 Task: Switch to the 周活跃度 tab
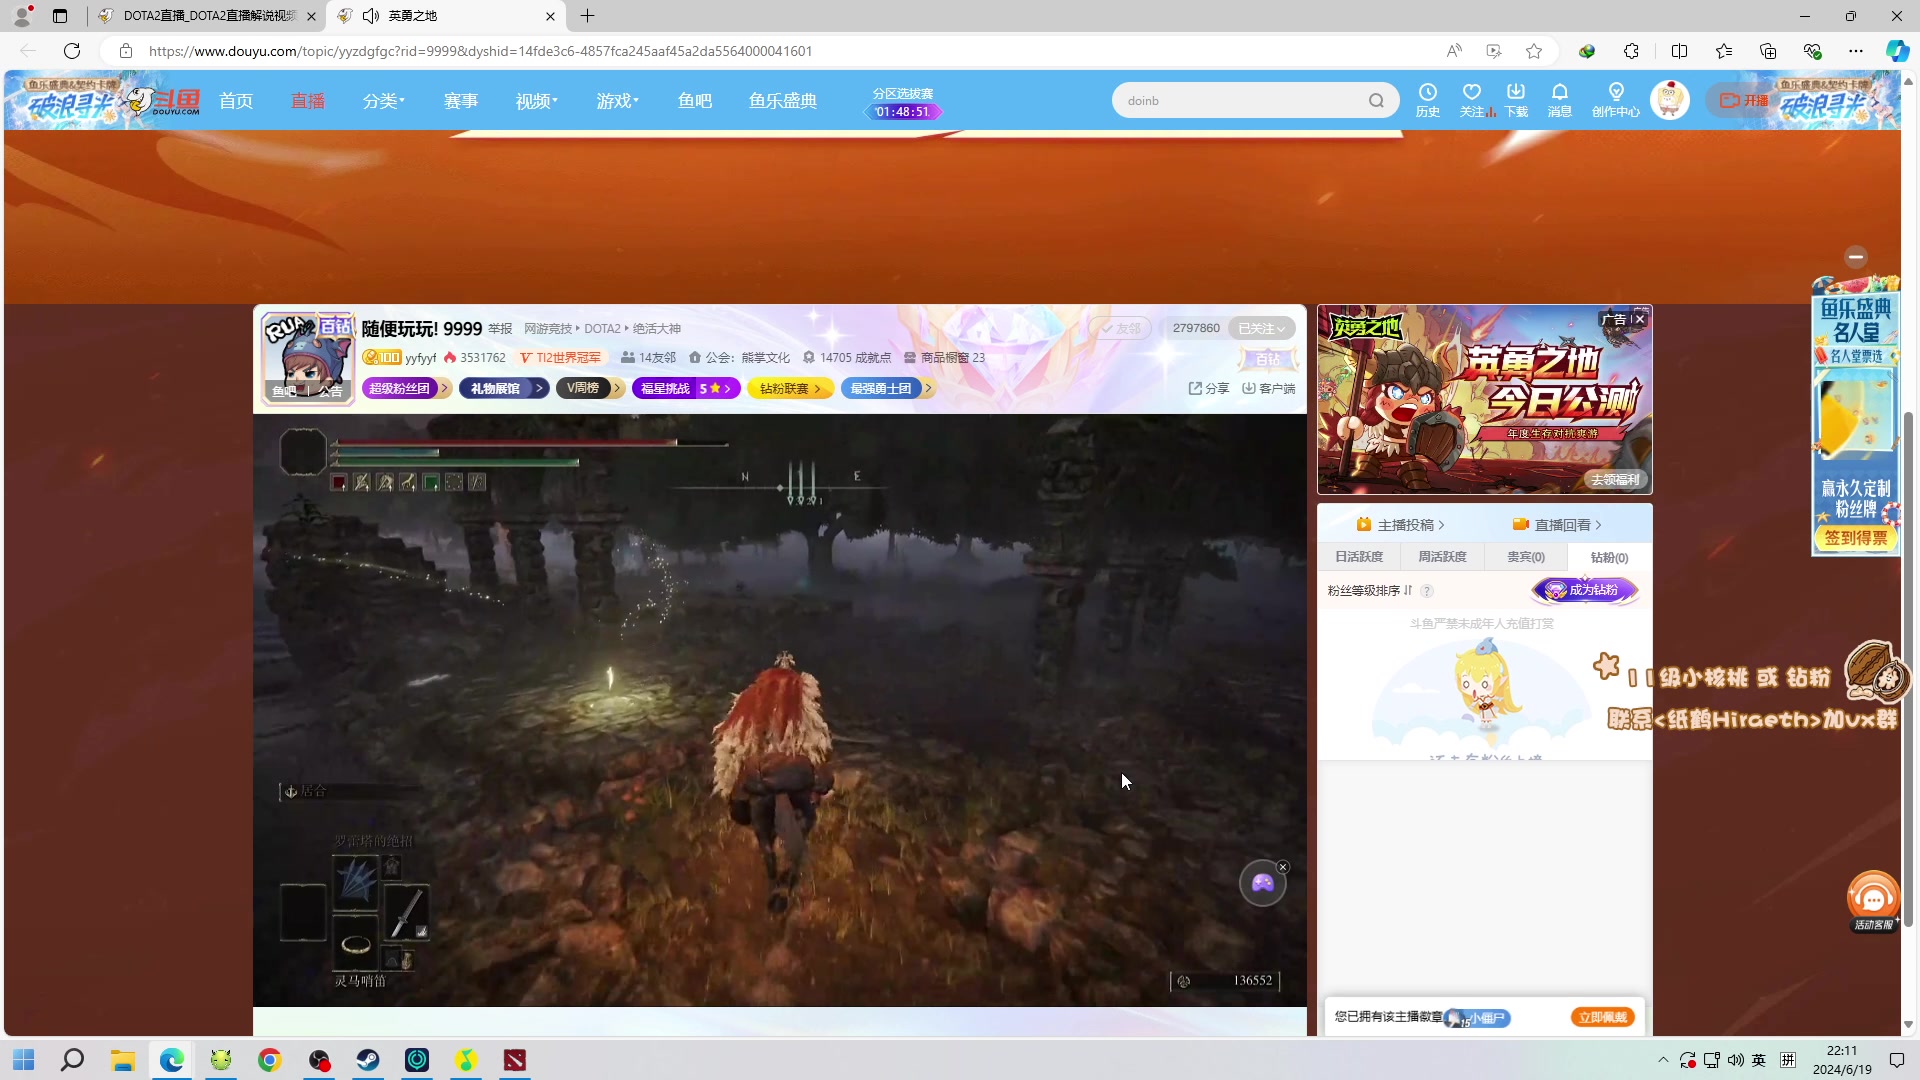coord(1442,557)
